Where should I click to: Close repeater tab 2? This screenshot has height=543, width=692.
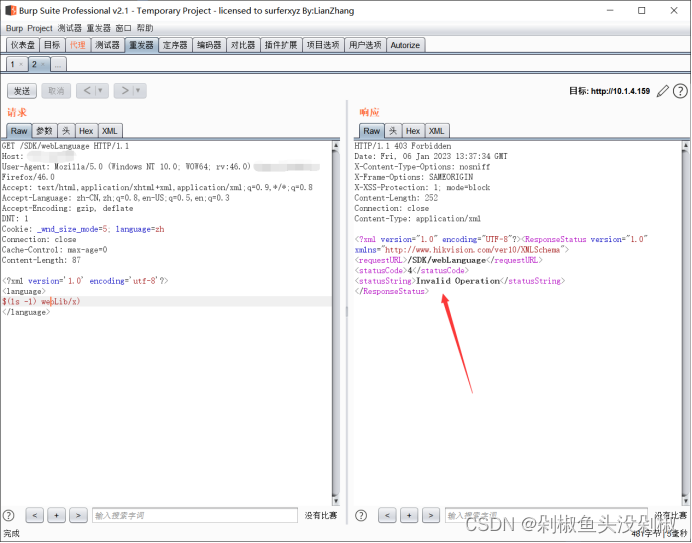point(43,64)
